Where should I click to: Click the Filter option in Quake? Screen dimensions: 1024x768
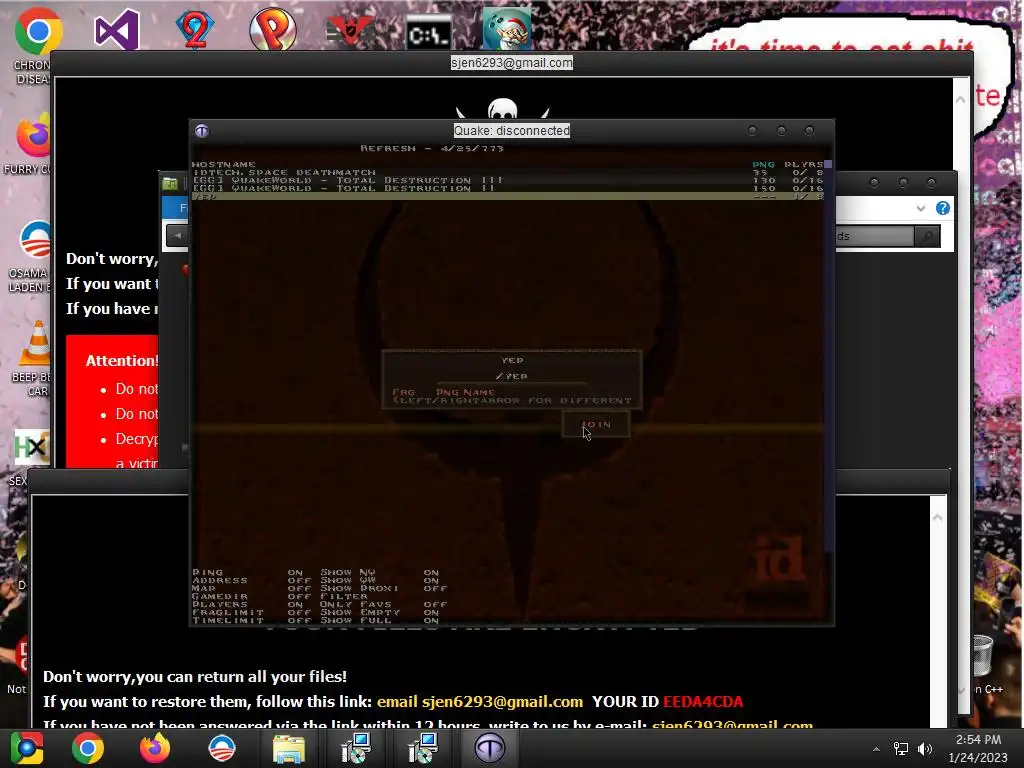click(344, 596)
